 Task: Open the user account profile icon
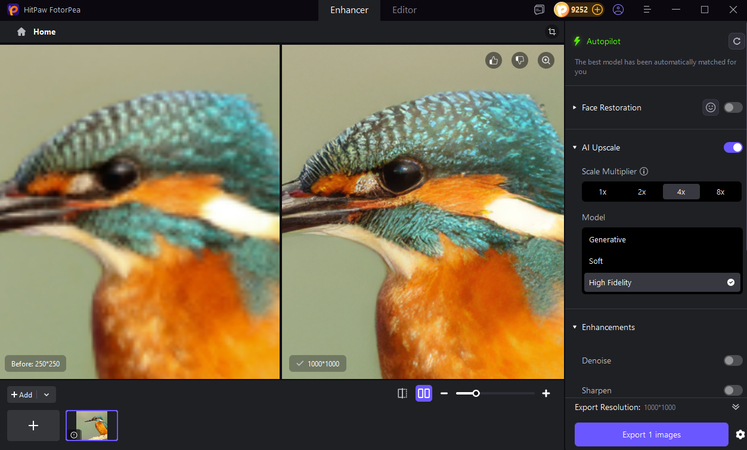[618, 10]
